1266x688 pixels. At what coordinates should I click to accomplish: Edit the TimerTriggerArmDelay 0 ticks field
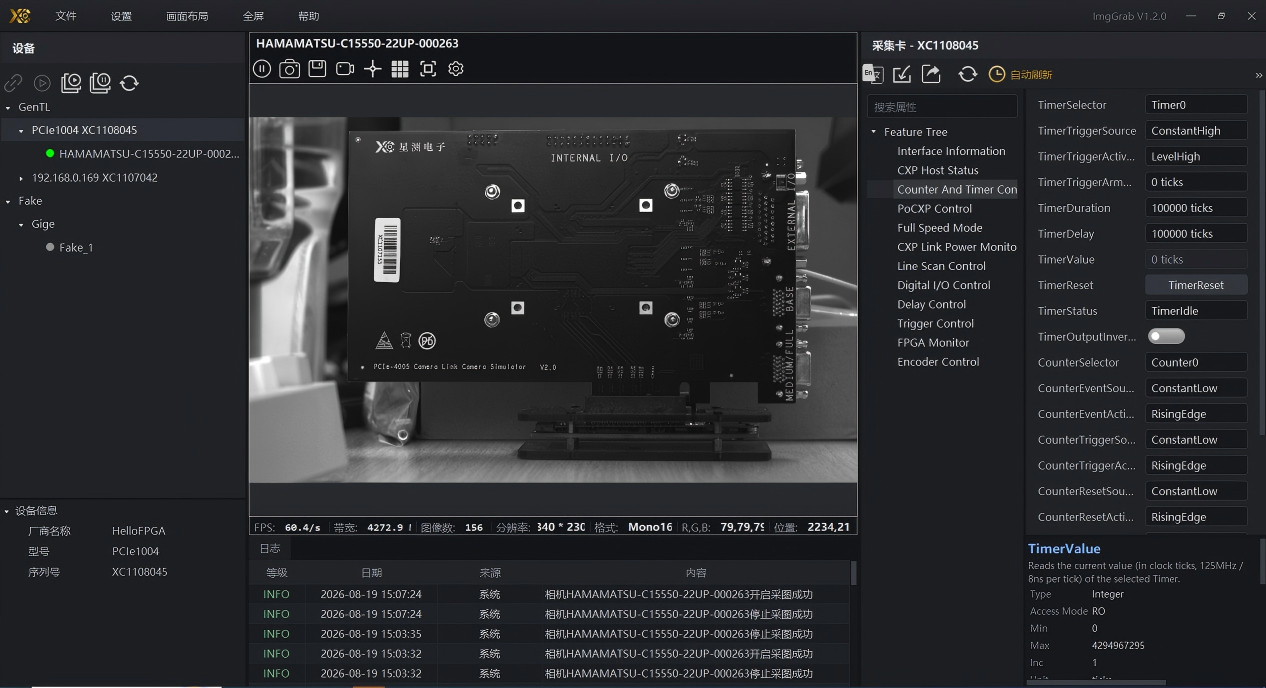click(1196, 183)
